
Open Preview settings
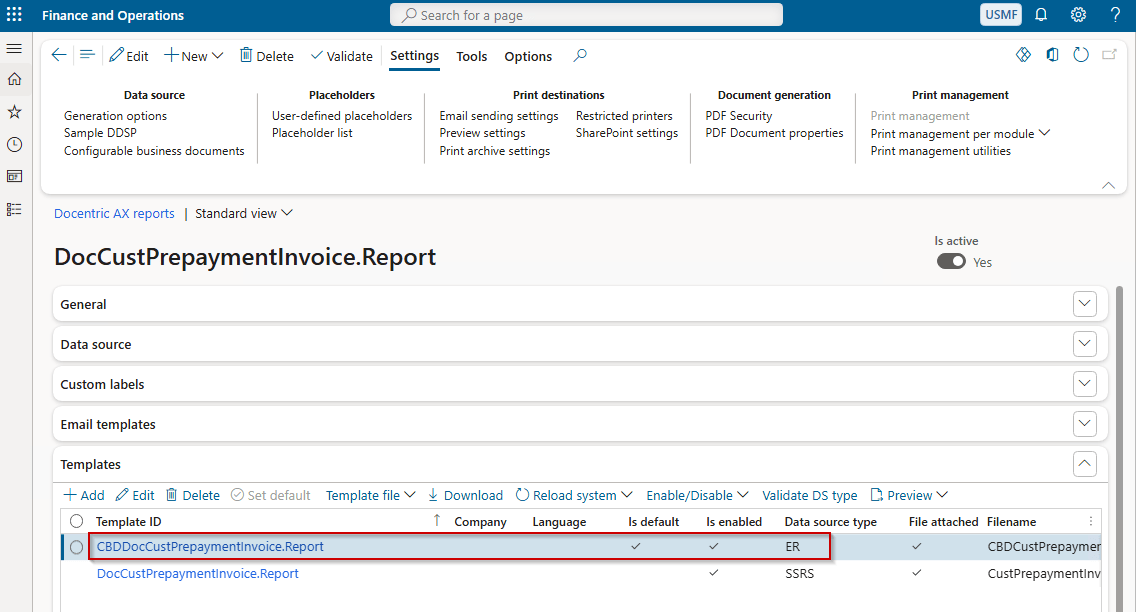point(483,133)
